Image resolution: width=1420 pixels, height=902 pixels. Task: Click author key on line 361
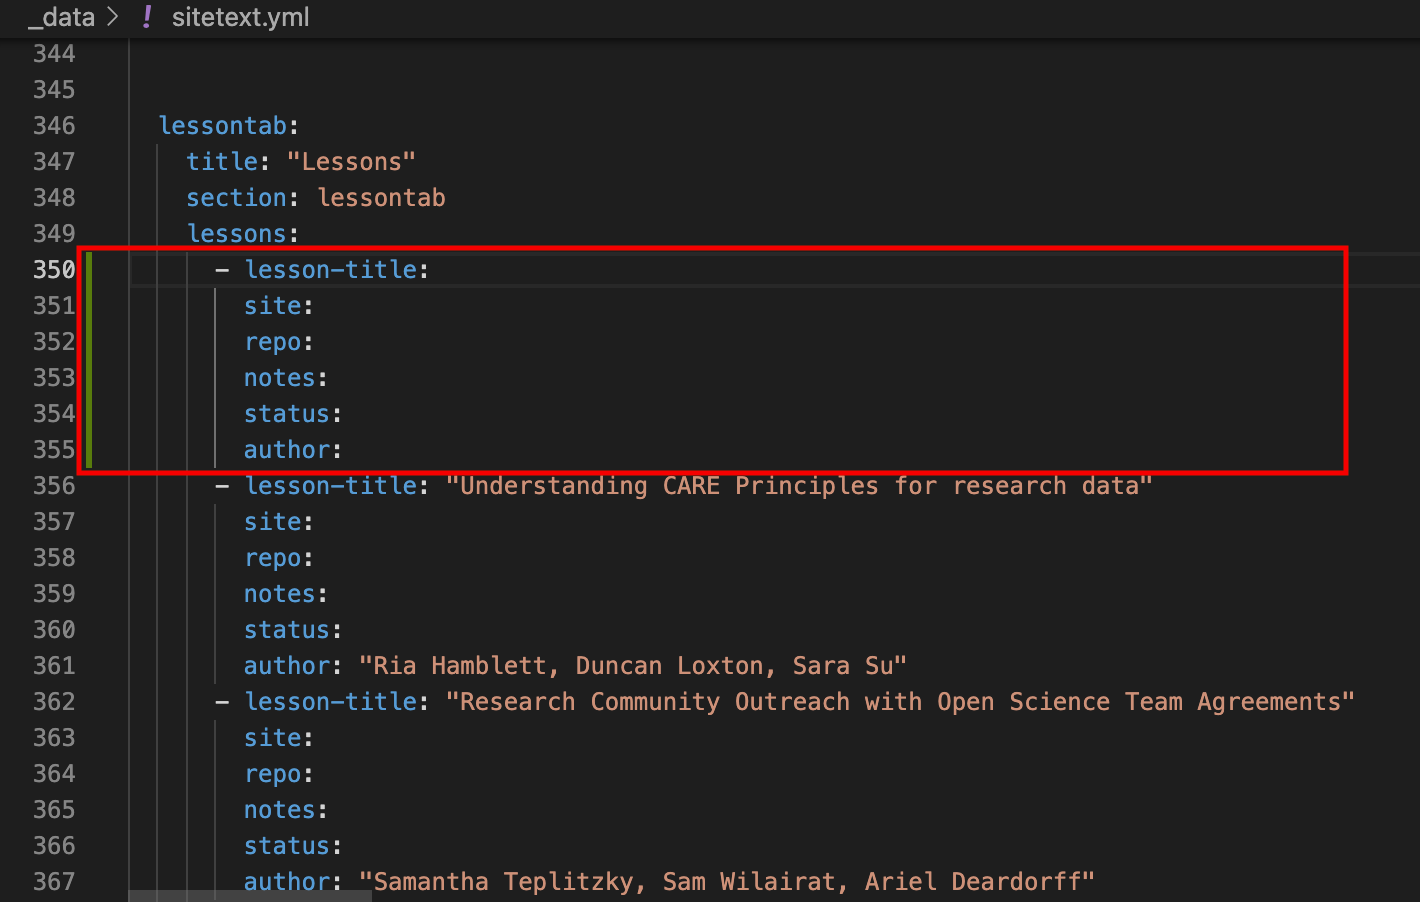287,666
